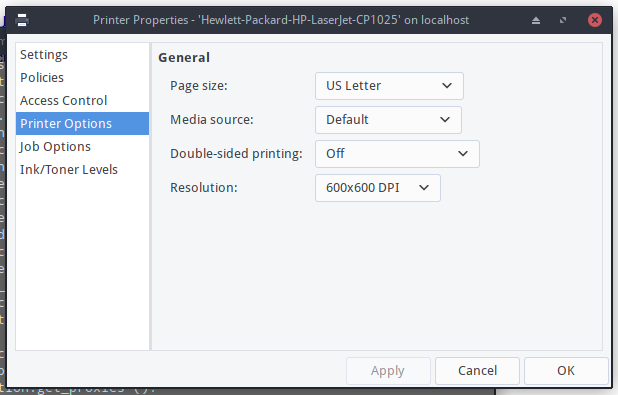The height and width of the screenshot is (395, 618).
Task: Click the Cancel button
Action: coord(477,371)
